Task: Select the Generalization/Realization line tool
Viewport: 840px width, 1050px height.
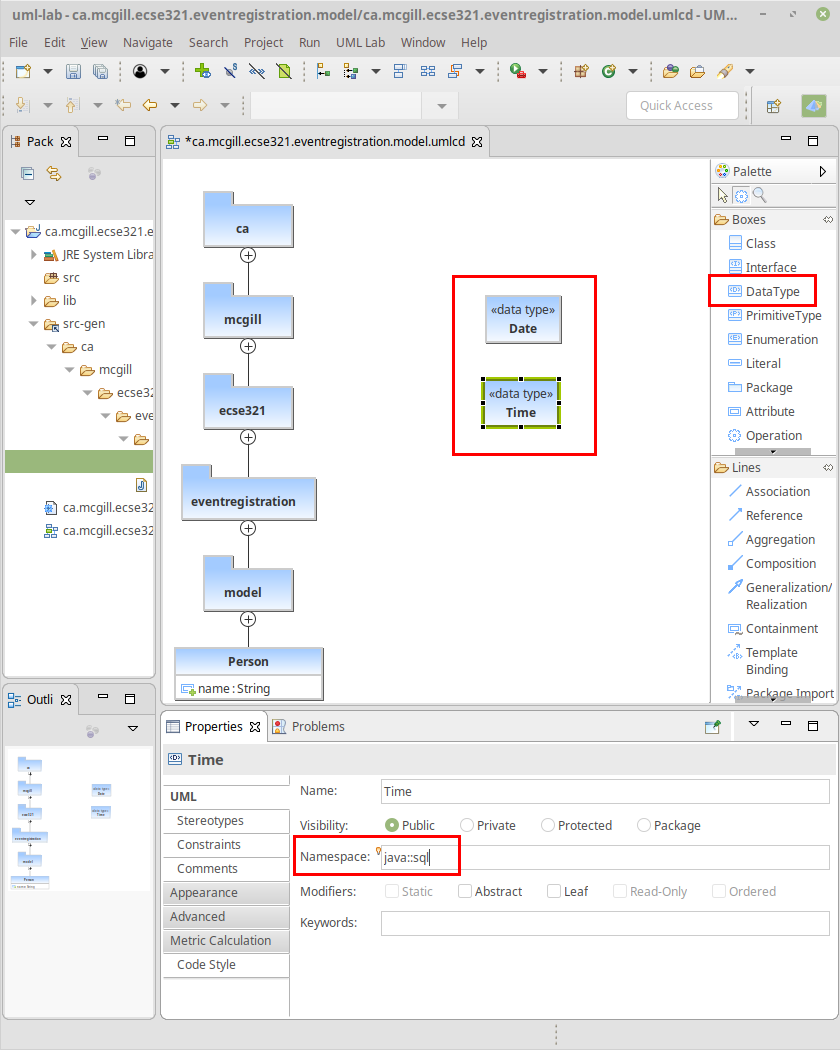Action: point(780,596)
